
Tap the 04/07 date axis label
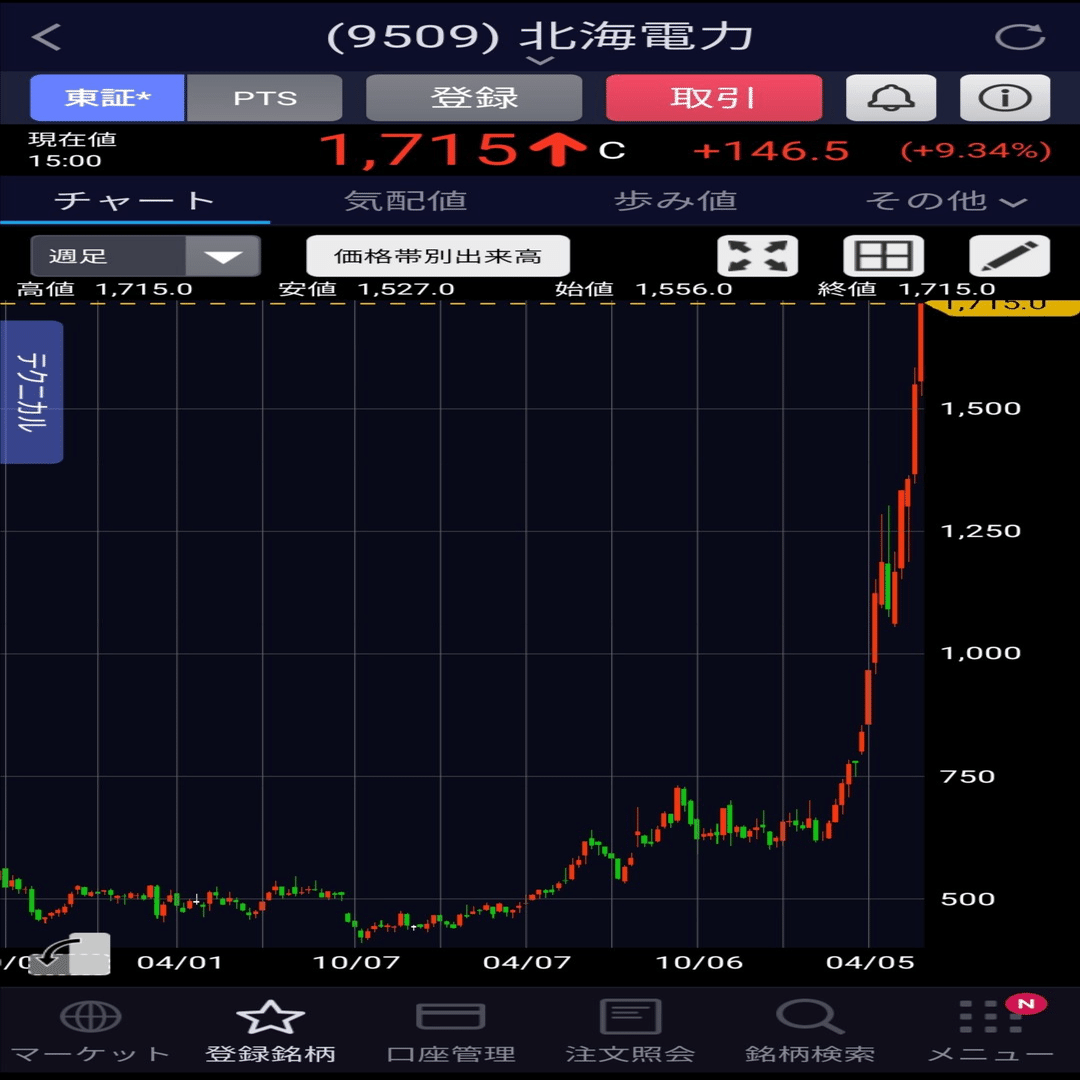point(527,962)
